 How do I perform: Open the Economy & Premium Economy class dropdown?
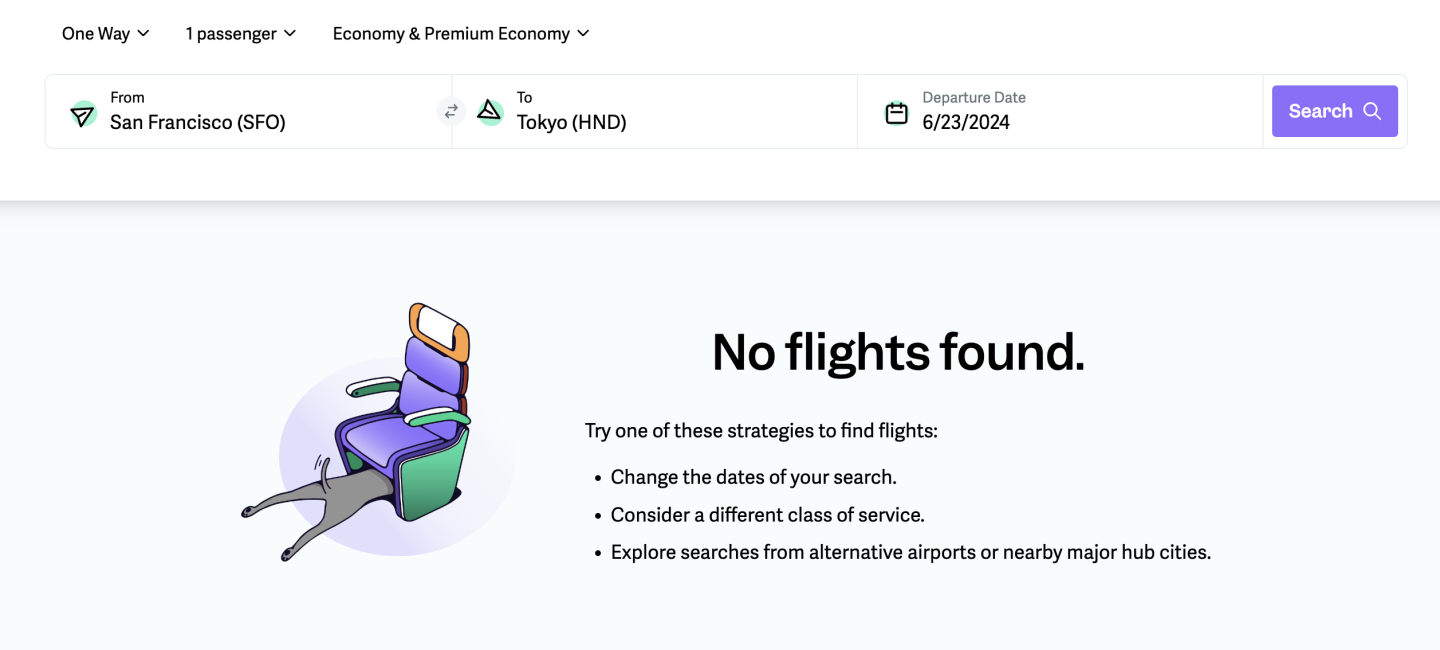(451, 33)
